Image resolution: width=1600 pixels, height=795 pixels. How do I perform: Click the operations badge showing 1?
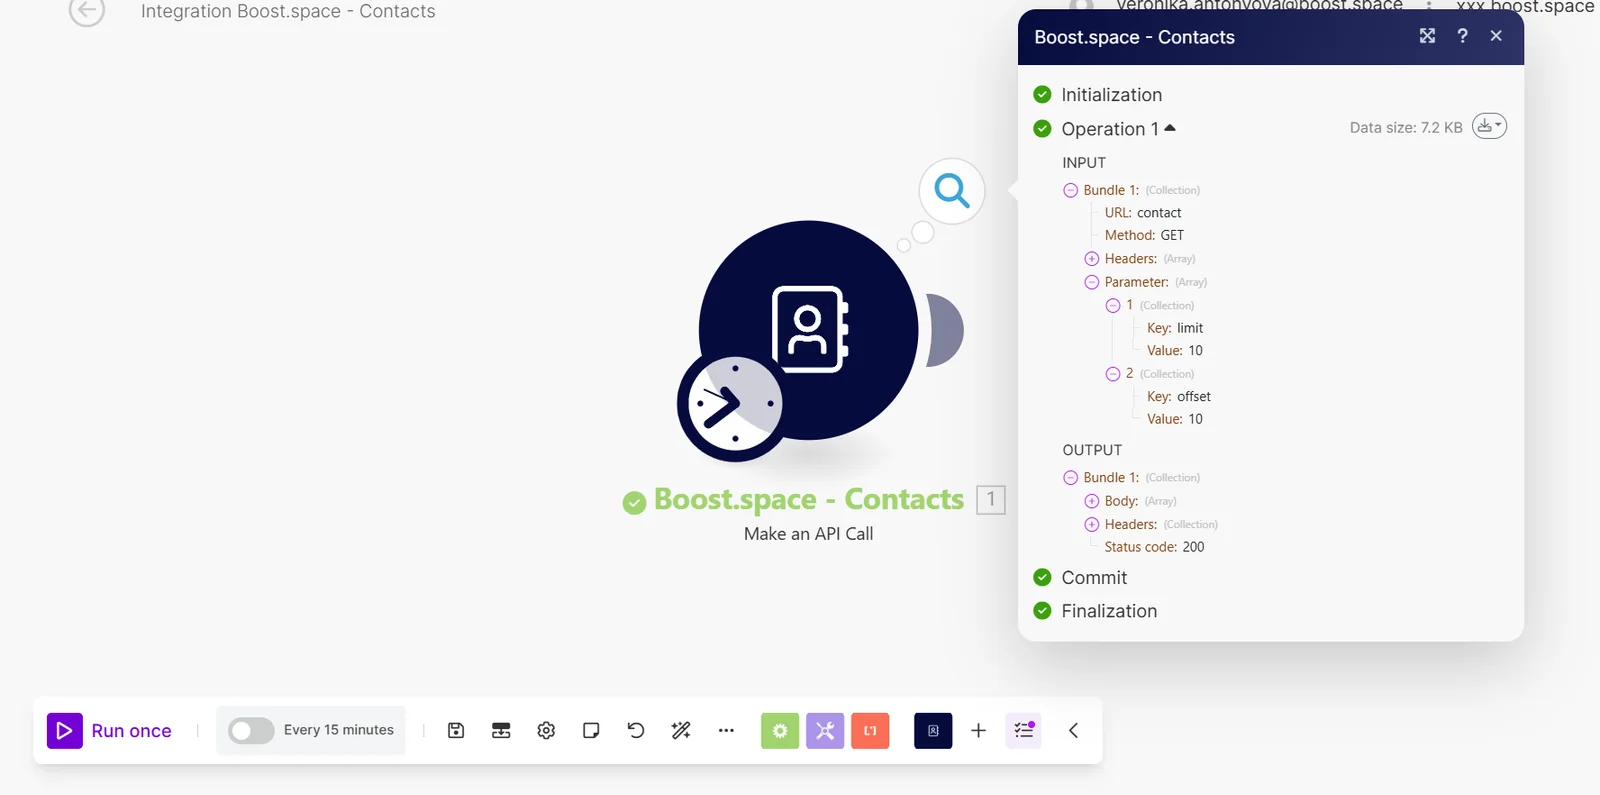[x=991, y=499]
